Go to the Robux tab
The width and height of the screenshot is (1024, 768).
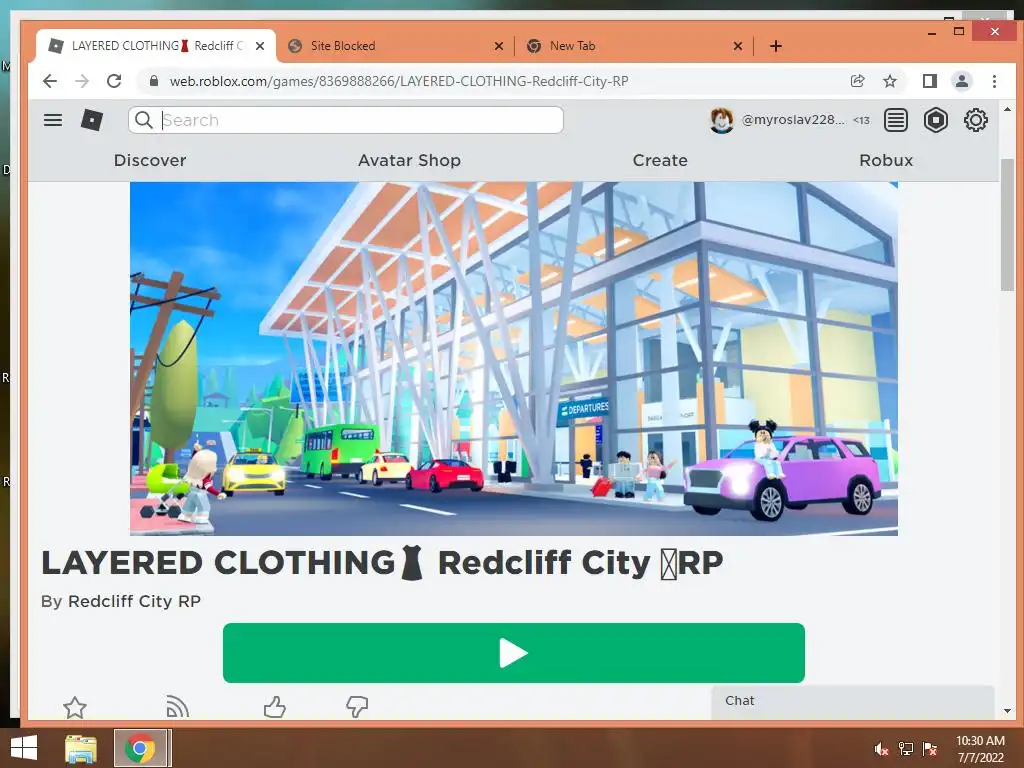click(x=886, y=161)
